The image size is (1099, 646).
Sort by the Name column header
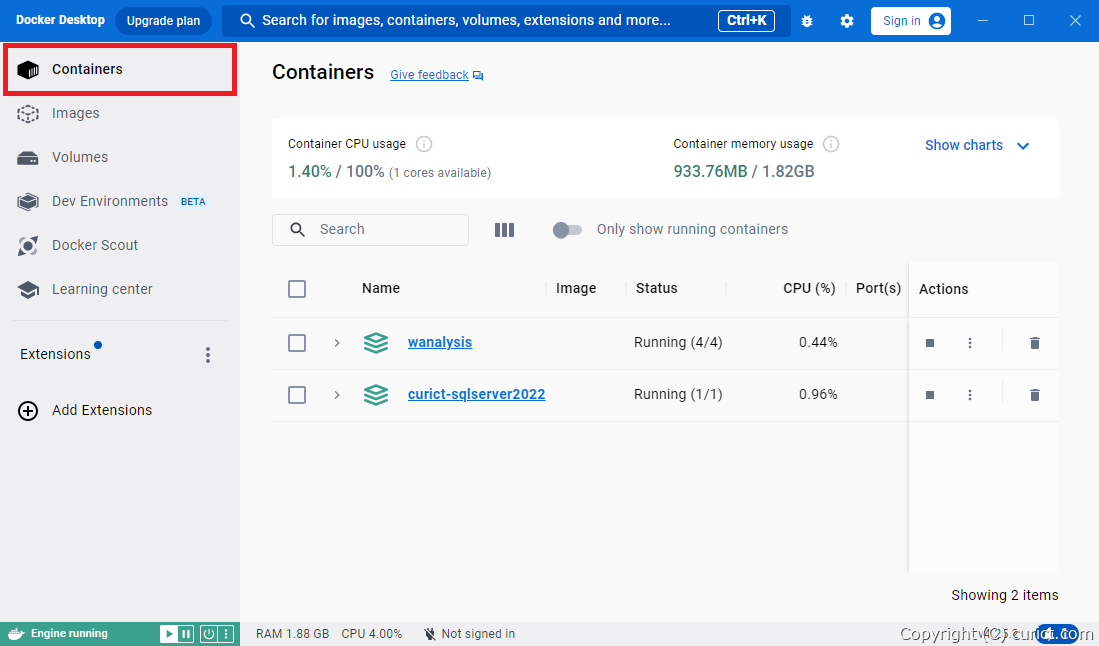coord(381,289)
